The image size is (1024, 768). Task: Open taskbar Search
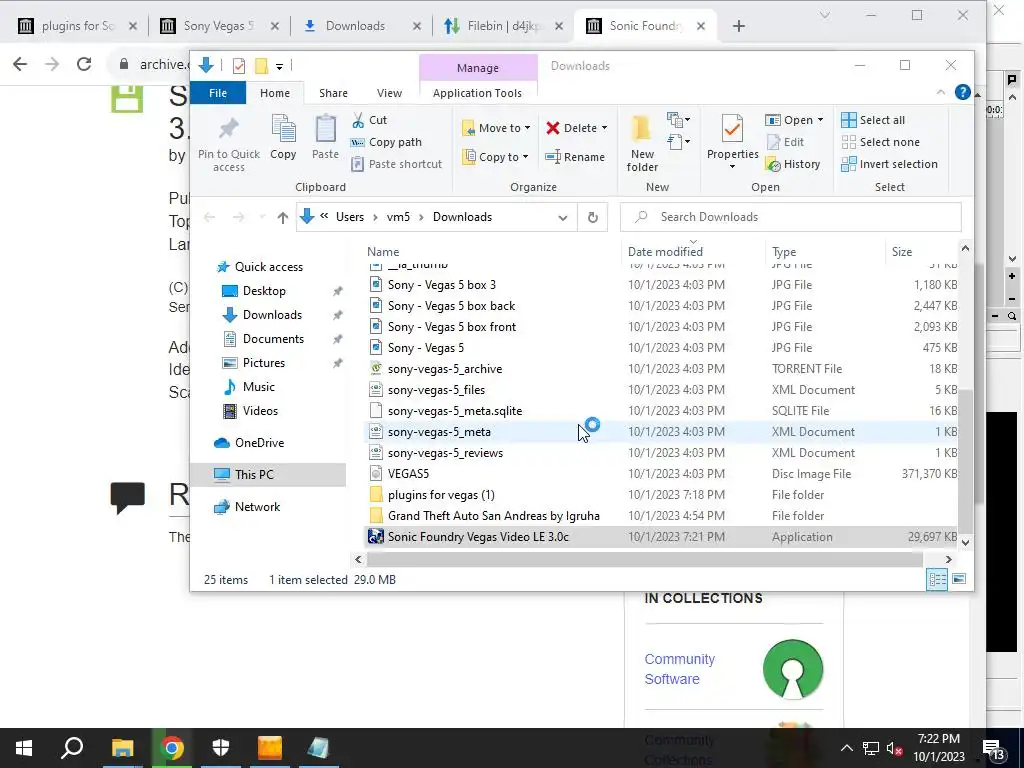point(72,748)
